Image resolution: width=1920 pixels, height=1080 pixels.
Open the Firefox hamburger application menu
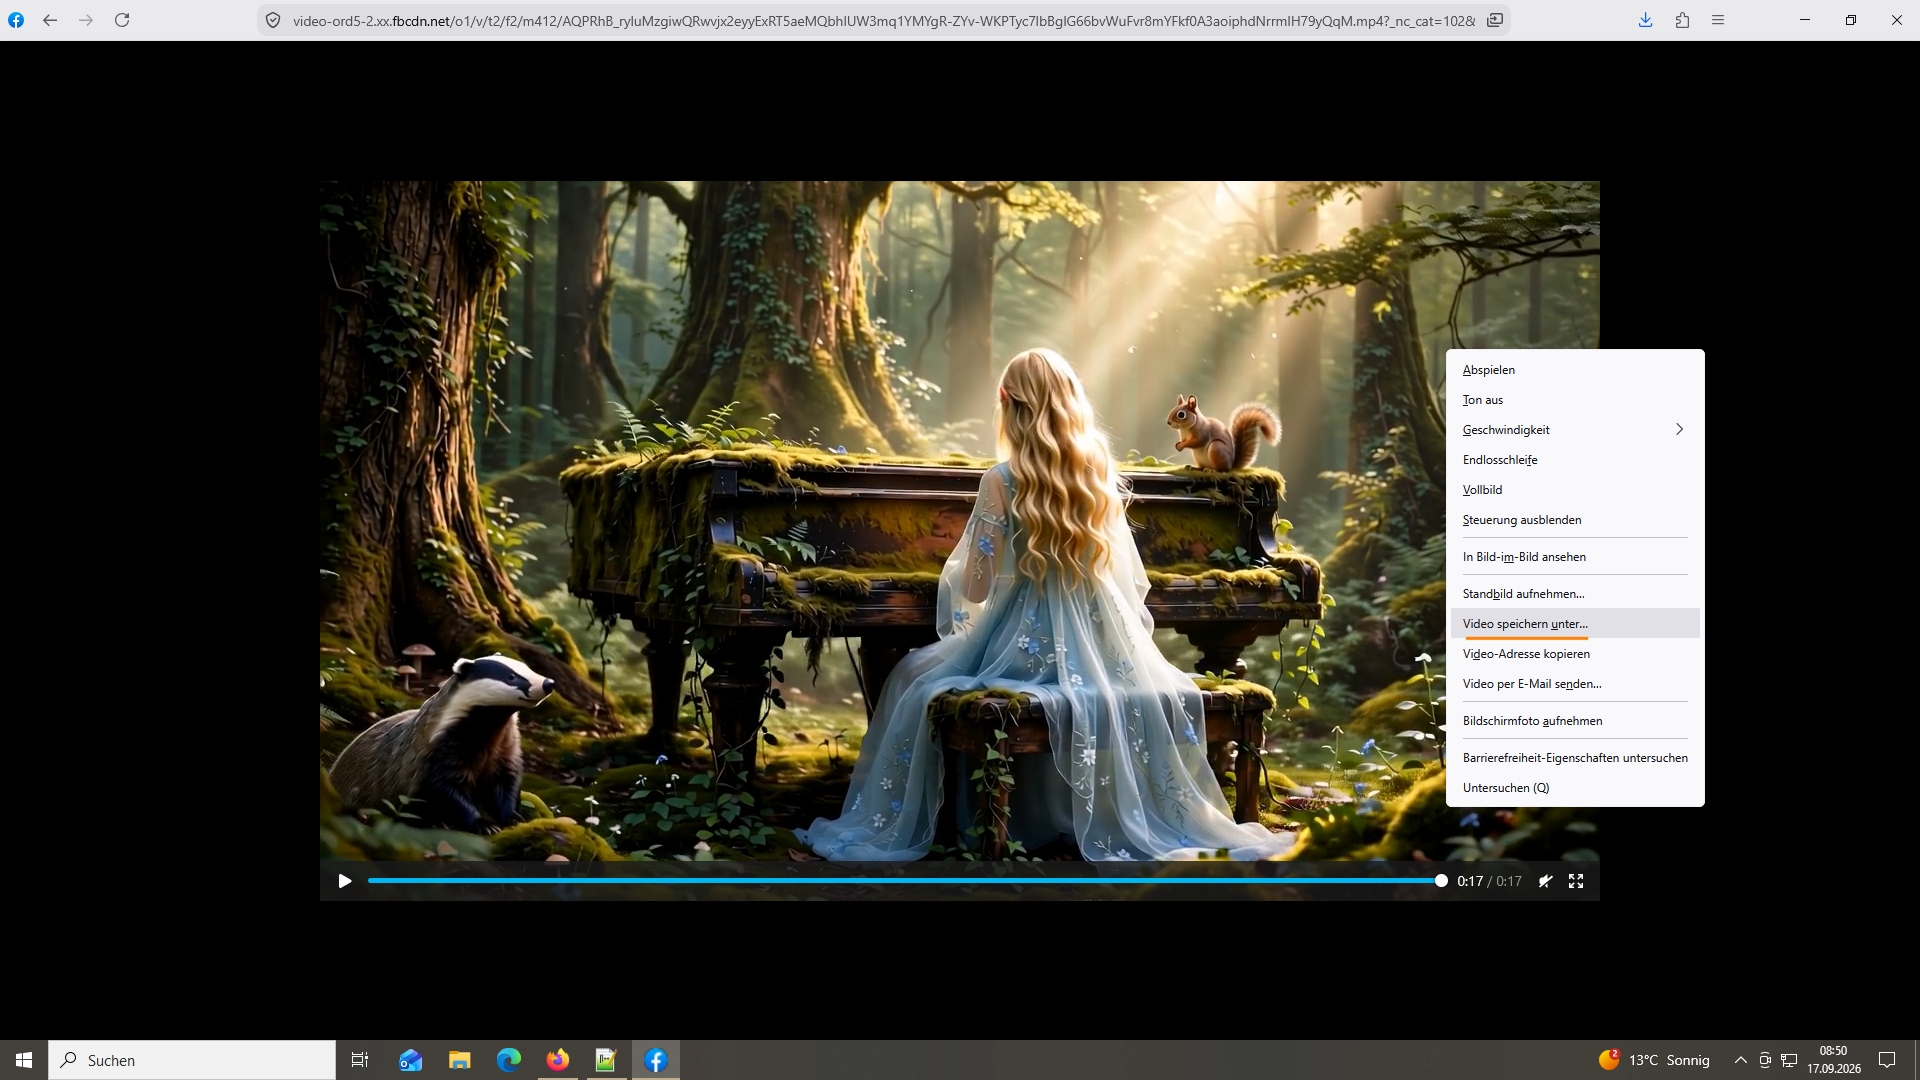tap(1718, 20)
